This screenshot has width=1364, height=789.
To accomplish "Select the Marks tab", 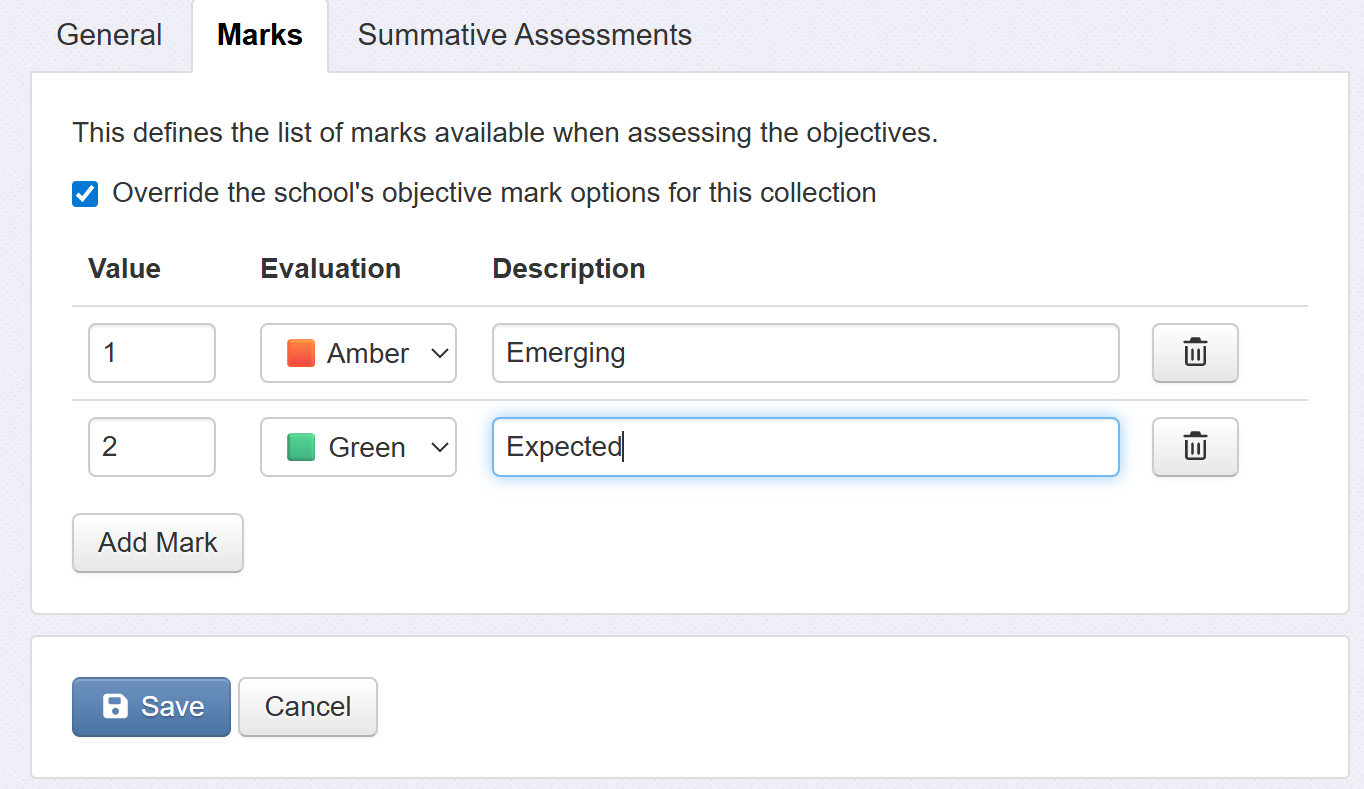I will pos(260,35).
